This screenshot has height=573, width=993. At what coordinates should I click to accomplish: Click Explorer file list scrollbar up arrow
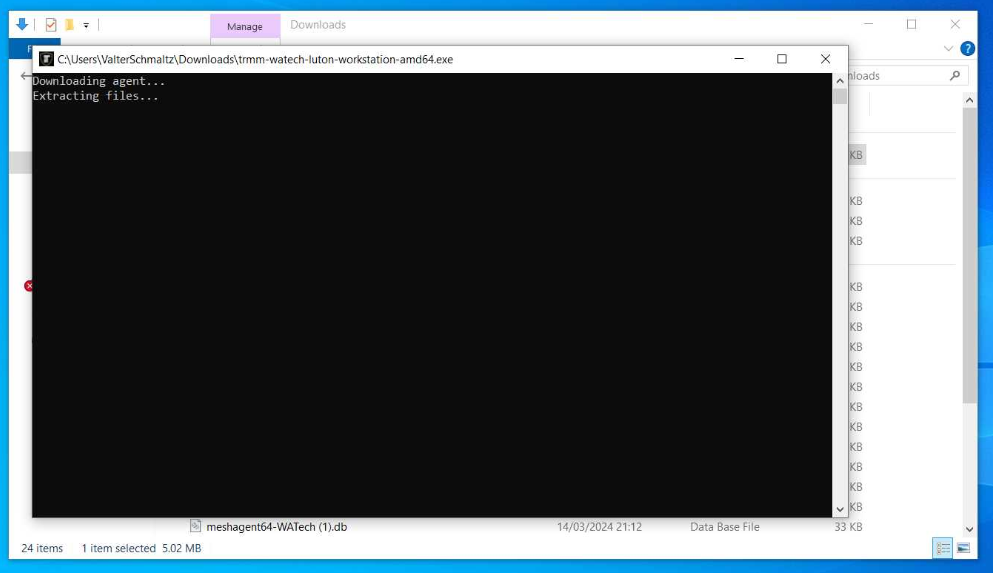pos(970,100)
